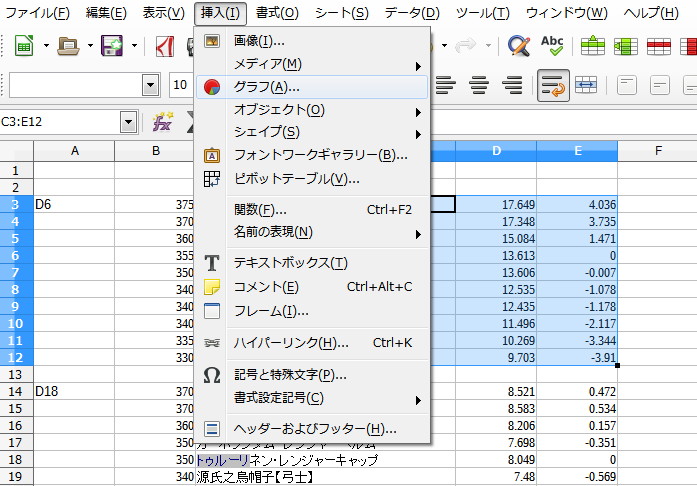Screen dimensions: 697x486
Task: Open the 編集(E) menu
Action: pyautogui.click(x=106, y=13)
